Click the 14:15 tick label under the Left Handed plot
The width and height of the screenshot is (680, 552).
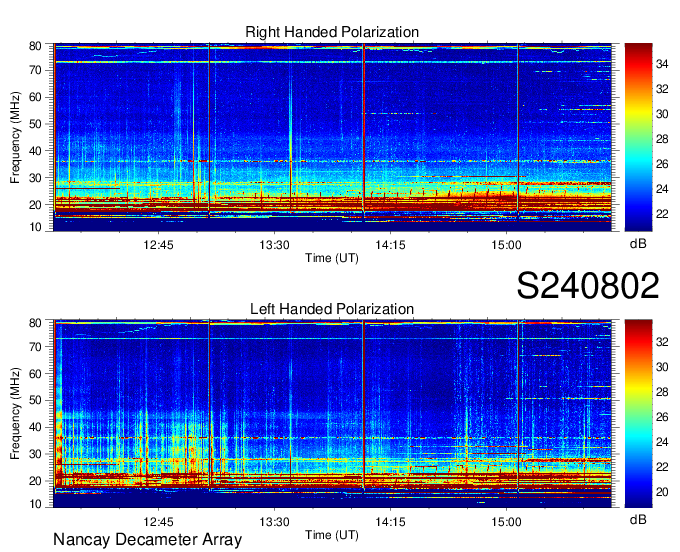click(390, 522)
